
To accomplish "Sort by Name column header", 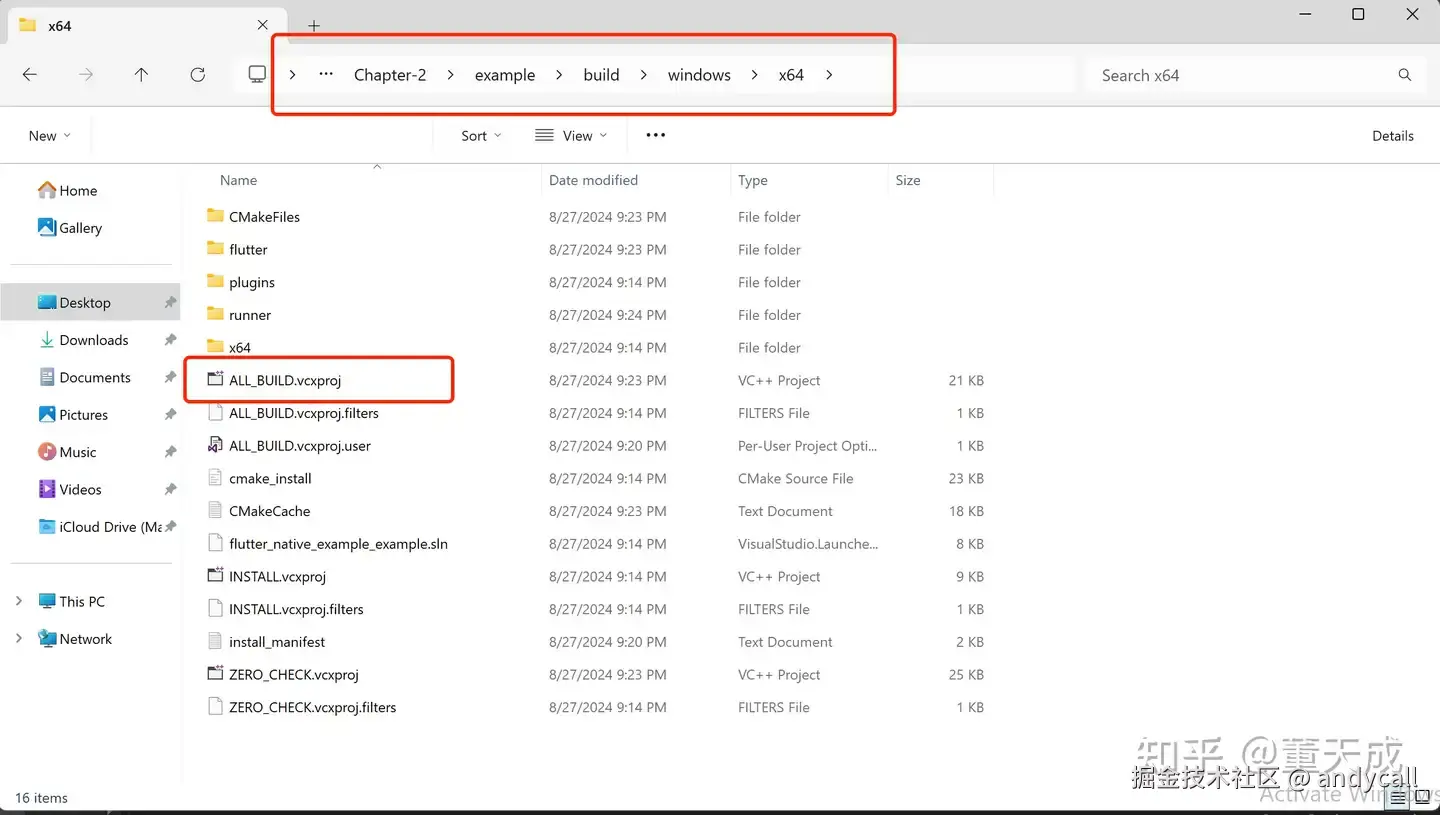I will 238,180.
